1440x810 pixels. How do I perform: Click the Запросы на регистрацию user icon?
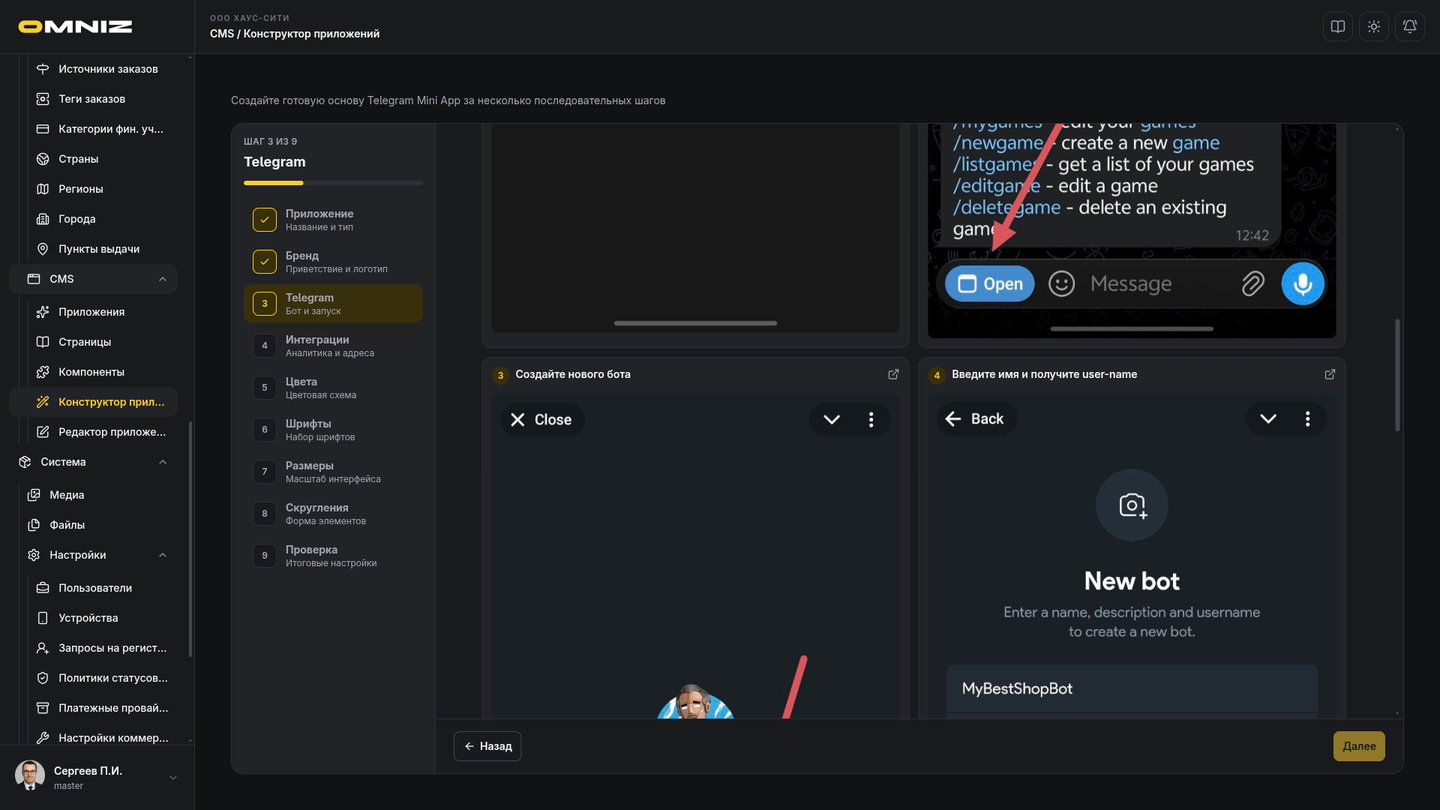click(x=43, y=648)
